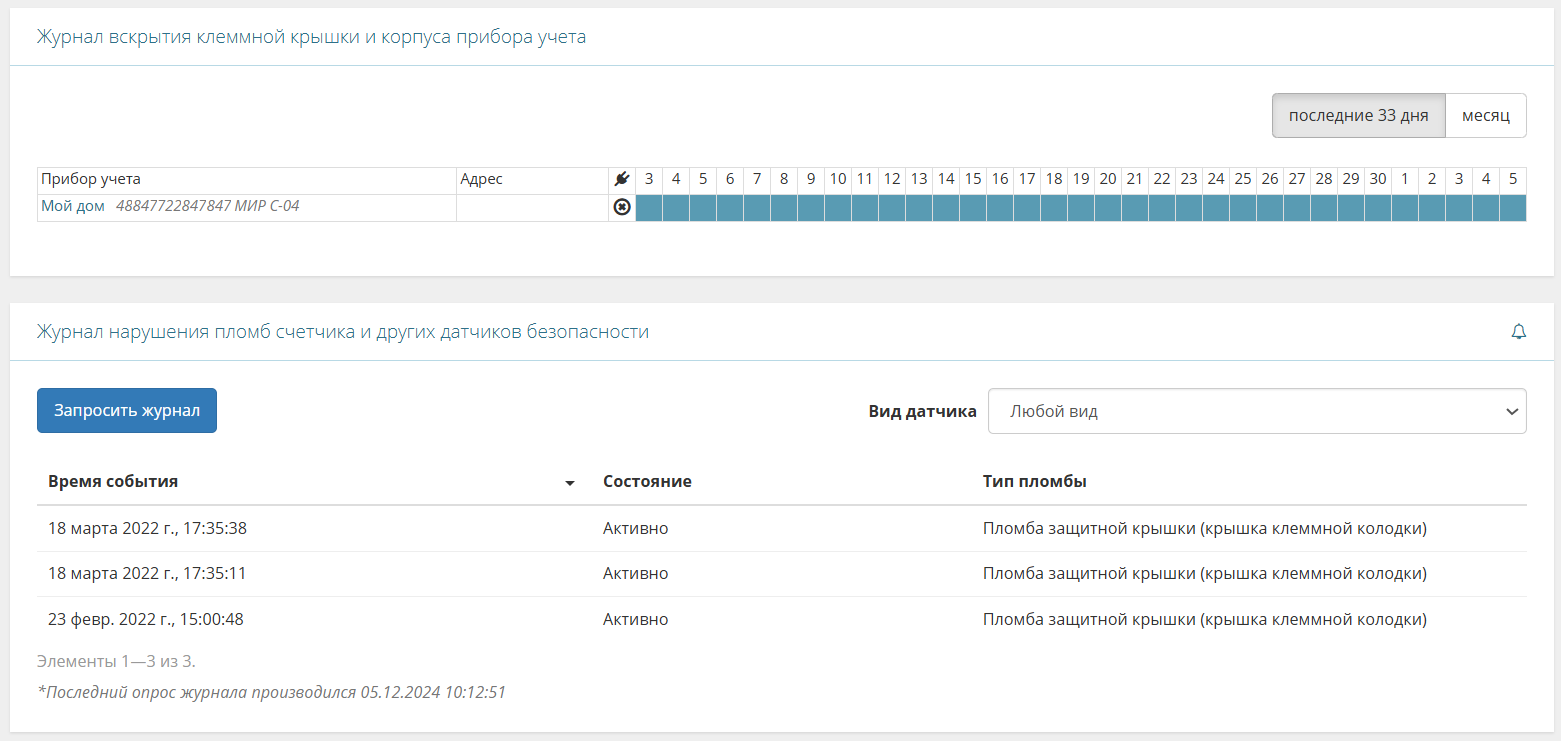Open the Вид датчика dropdown
Screen dimensions: 1561x741
[1257, 411]
